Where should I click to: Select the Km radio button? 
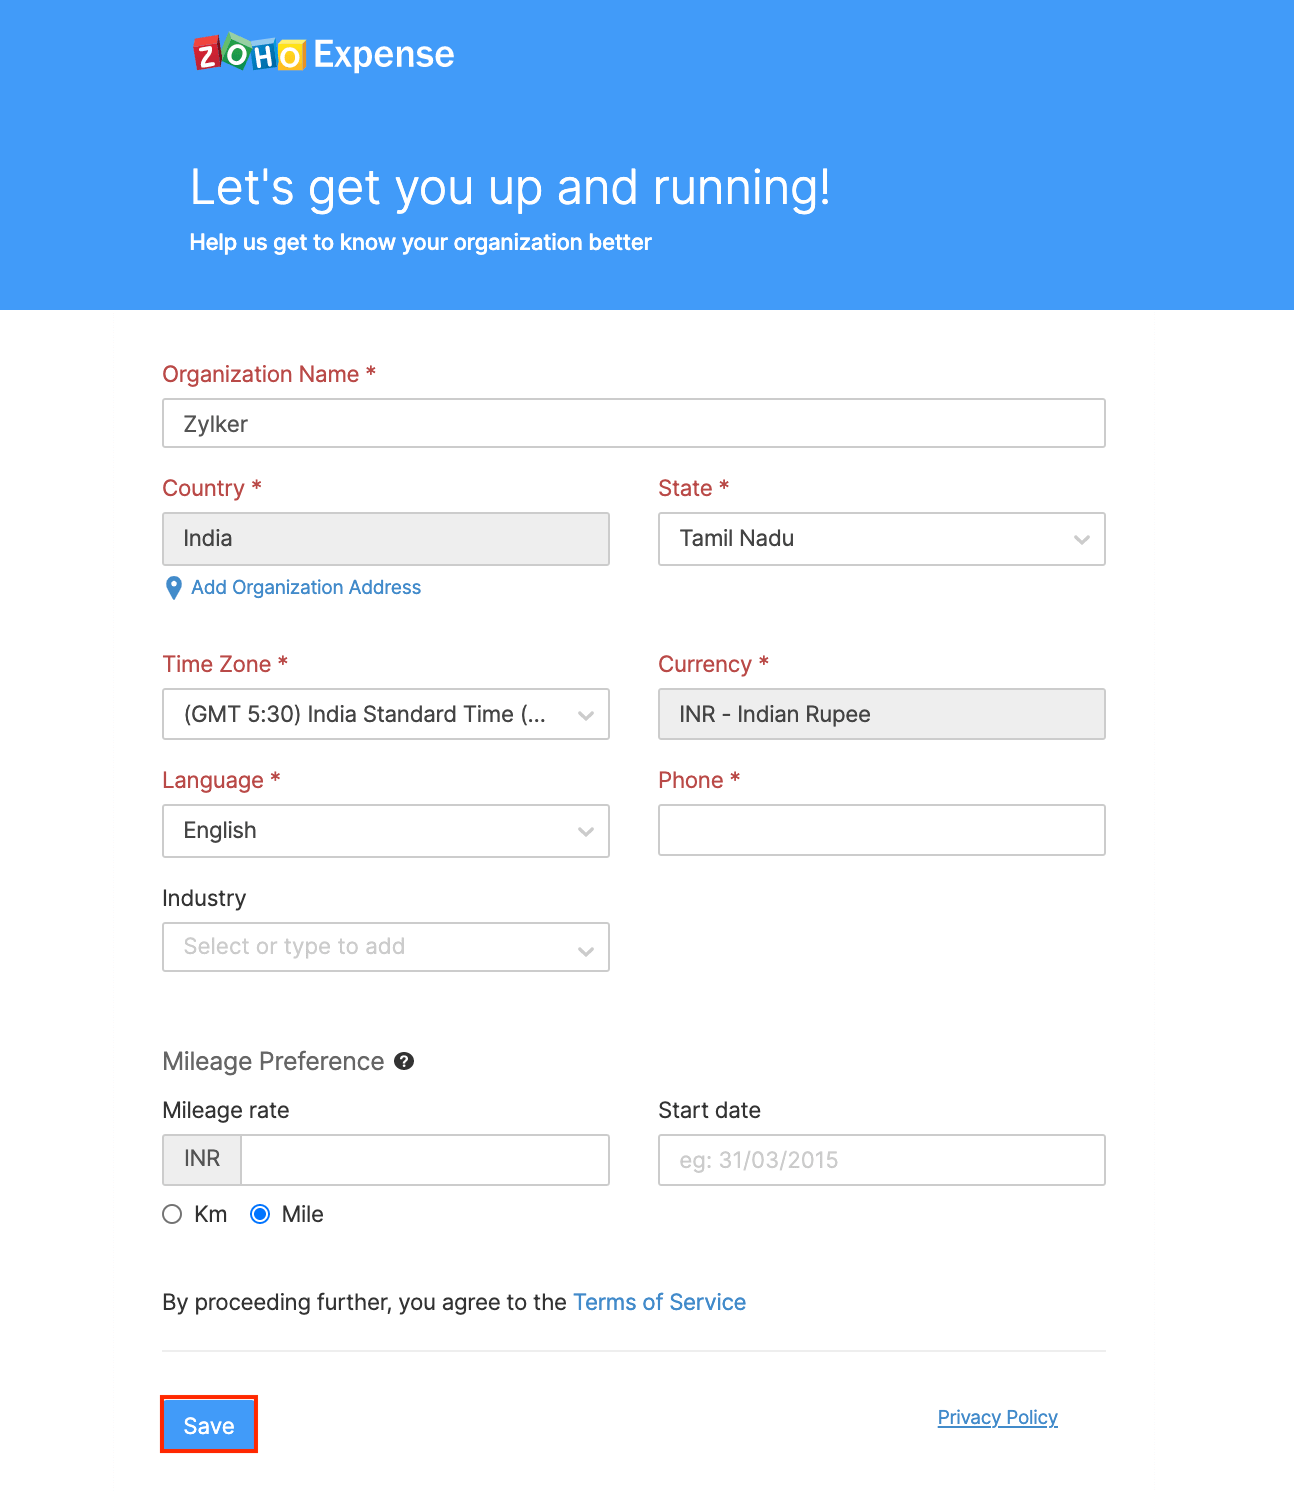click(x=172, y=1214)
